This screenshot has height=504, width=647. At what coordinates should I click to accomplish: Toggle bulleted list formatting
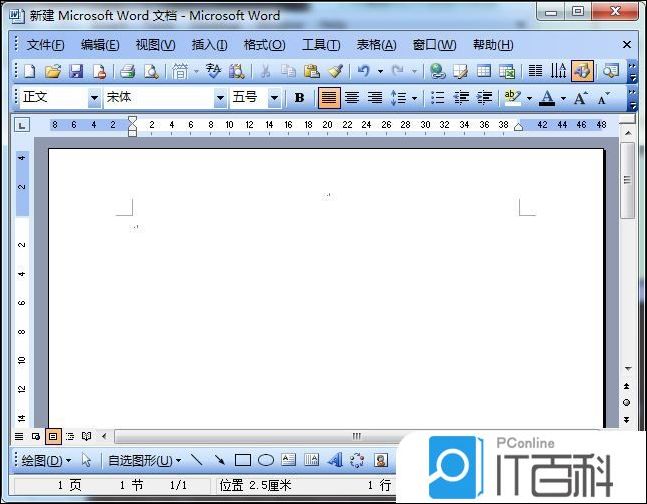pyautogui.click(x=437, y=97)
